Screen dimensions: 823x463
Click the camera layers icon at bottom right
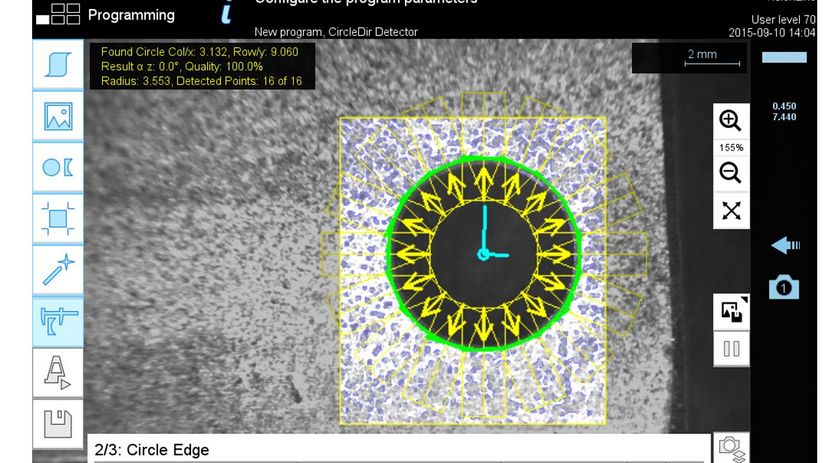[x=730, y=448]
